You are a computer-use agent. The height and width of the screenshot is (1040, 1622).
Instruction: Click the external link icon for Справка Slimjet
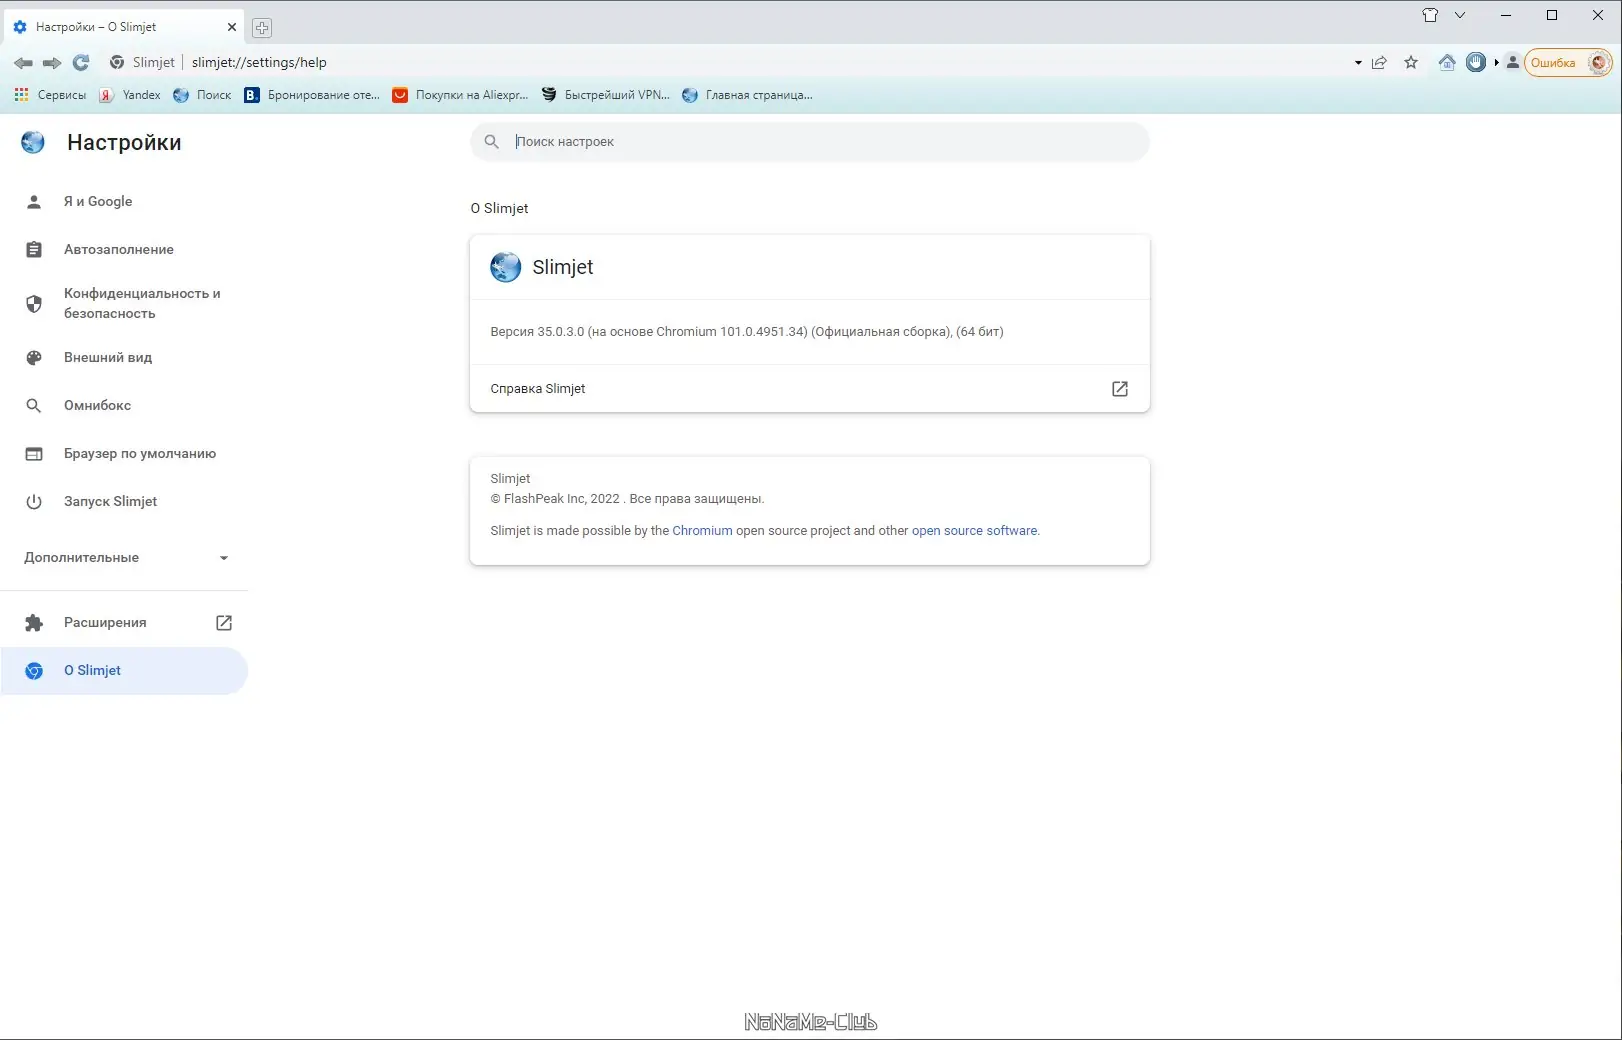pyautogui.click(x=1120, y=389)
